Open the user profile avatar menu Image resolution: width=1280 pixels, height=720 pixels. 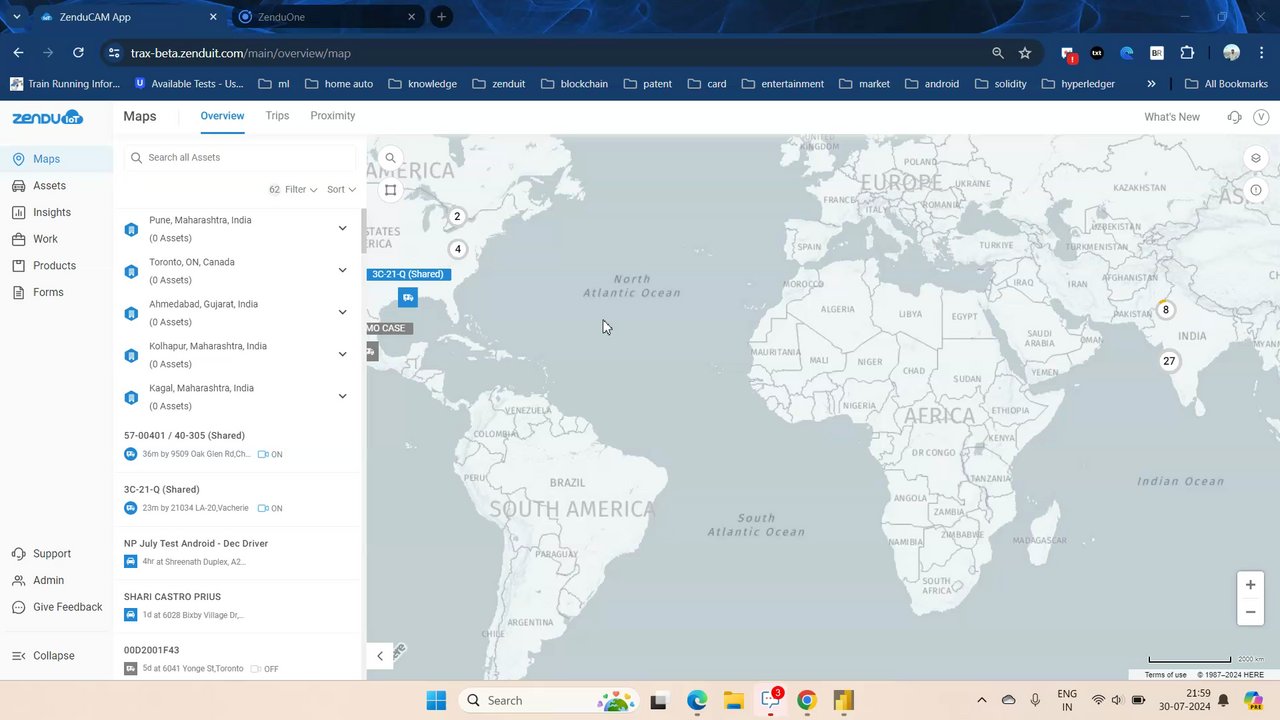click(x=1260, y=117)
